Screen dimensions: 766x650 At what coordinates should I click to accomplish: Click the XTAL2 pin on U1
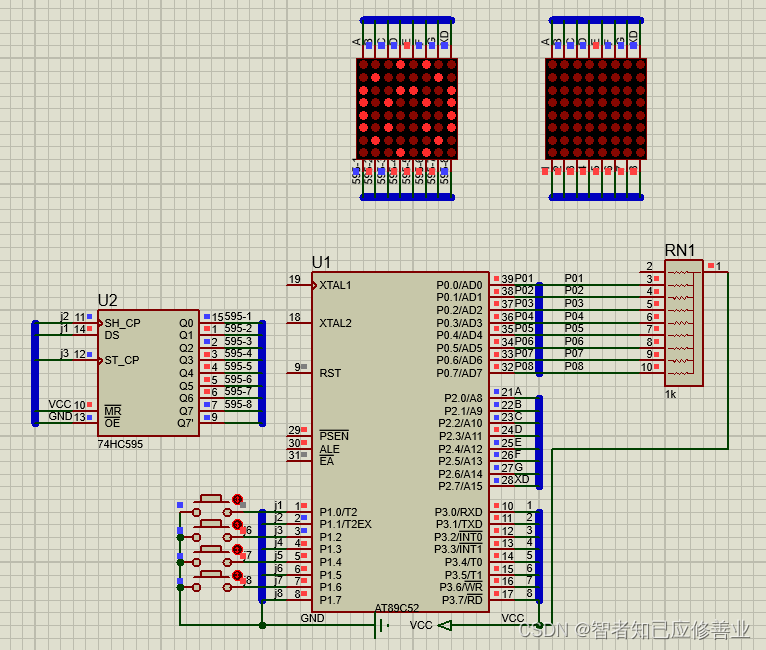pyautogui.click(x=335, y=323)
